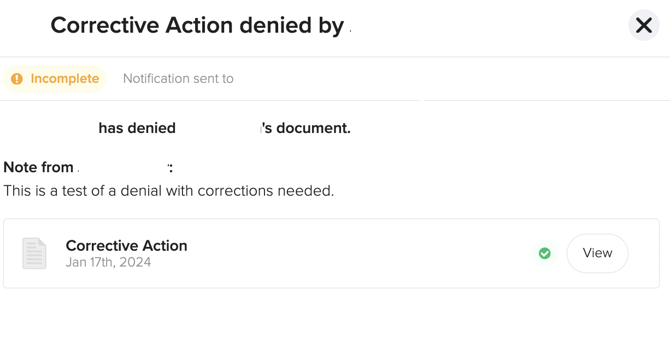Click the denial note text about corrections needed

[169, 190]
